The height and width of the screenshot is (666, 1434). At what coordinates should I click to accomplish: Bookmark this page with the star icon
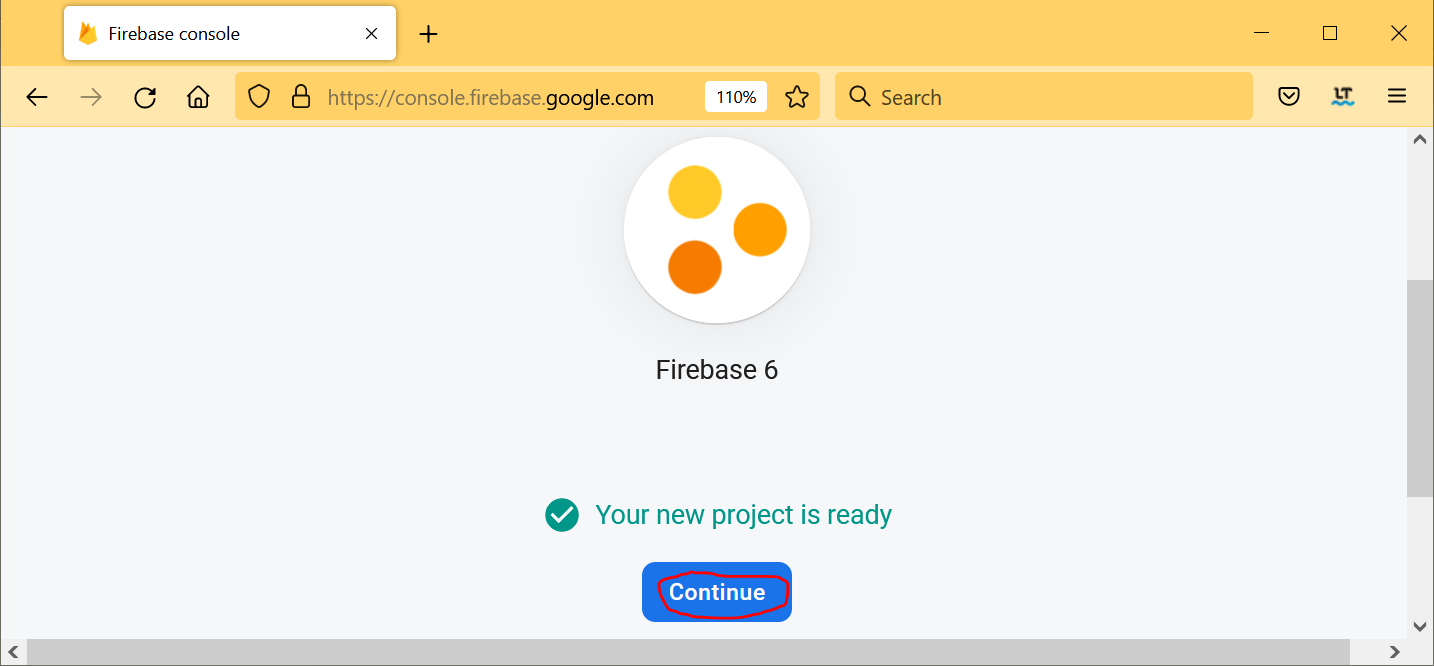(796, 97)
